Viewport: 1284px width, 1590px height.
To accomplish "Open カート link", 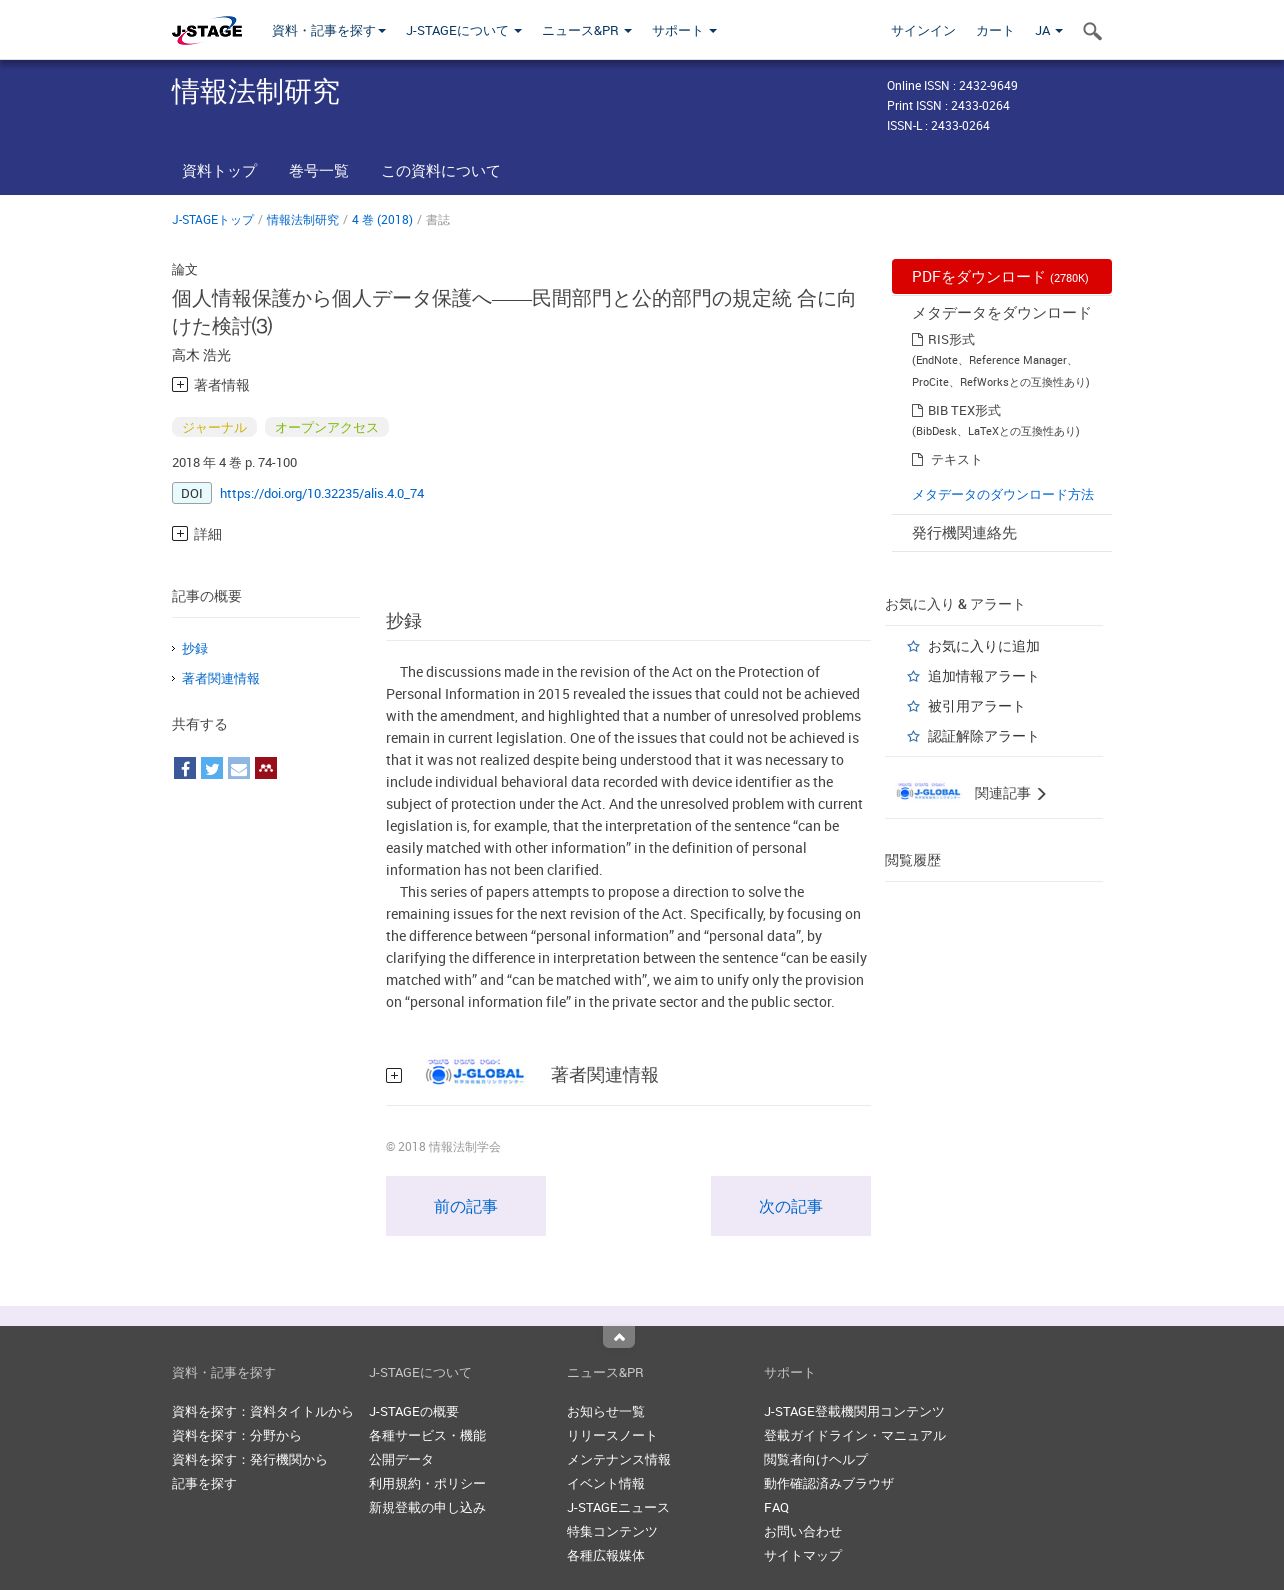I will point(995,31).
